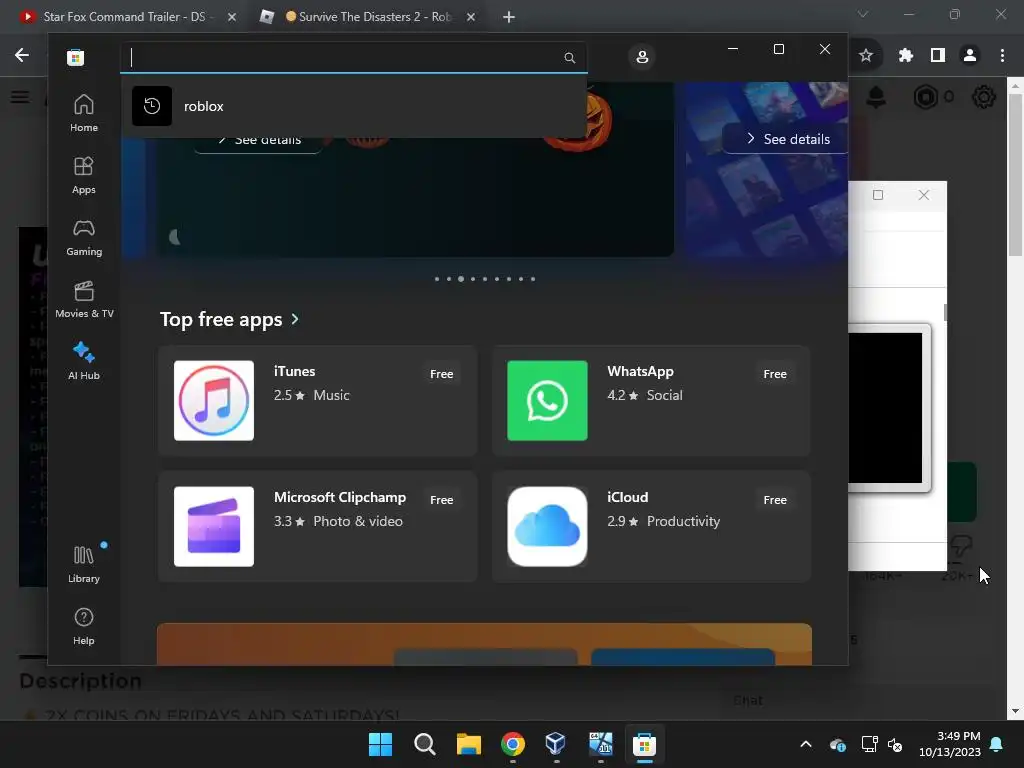Switch to Star Fox Command Trailer tab

click(124, 17)
